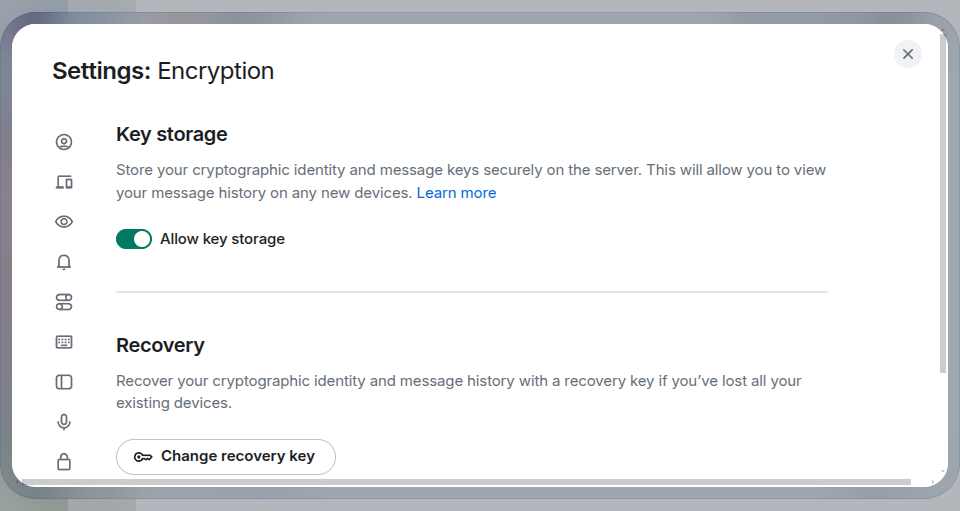Select the Keyboard settings icon
The height and width of the screenshot is (511, 960).
[64, 342]
